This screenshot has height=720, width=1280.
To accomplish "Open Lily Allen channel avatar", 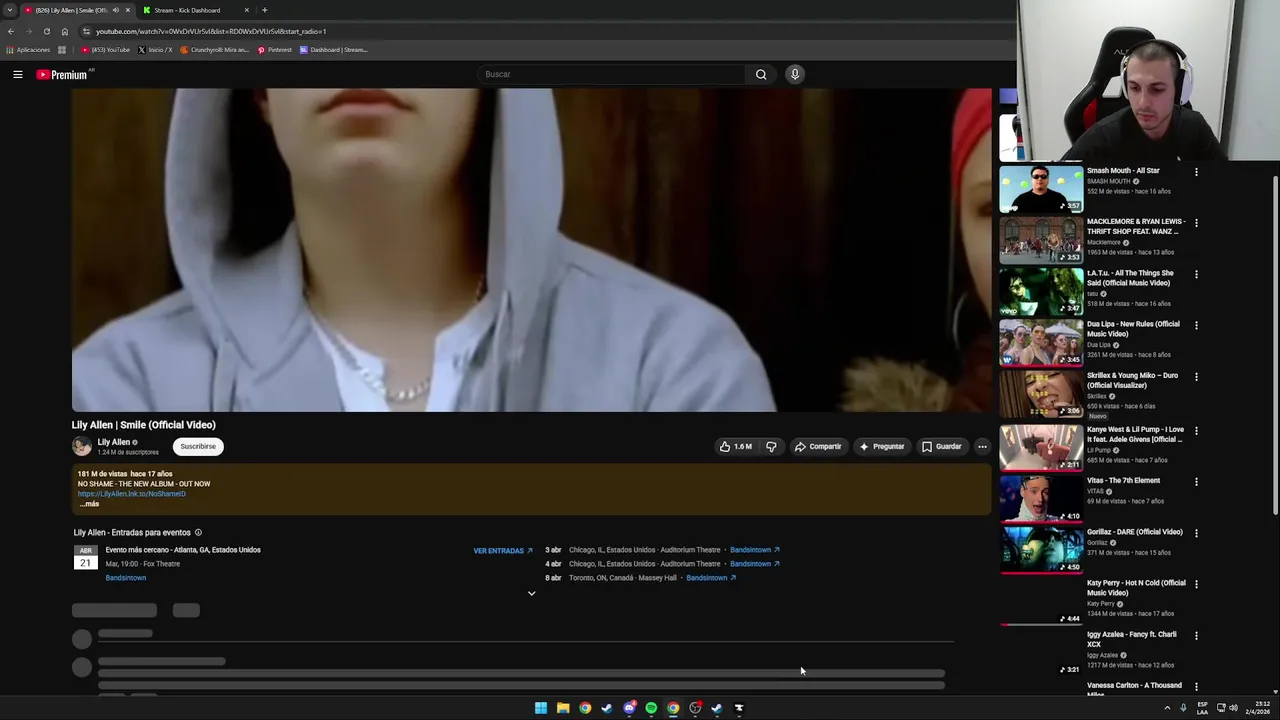I will [82, 447].
